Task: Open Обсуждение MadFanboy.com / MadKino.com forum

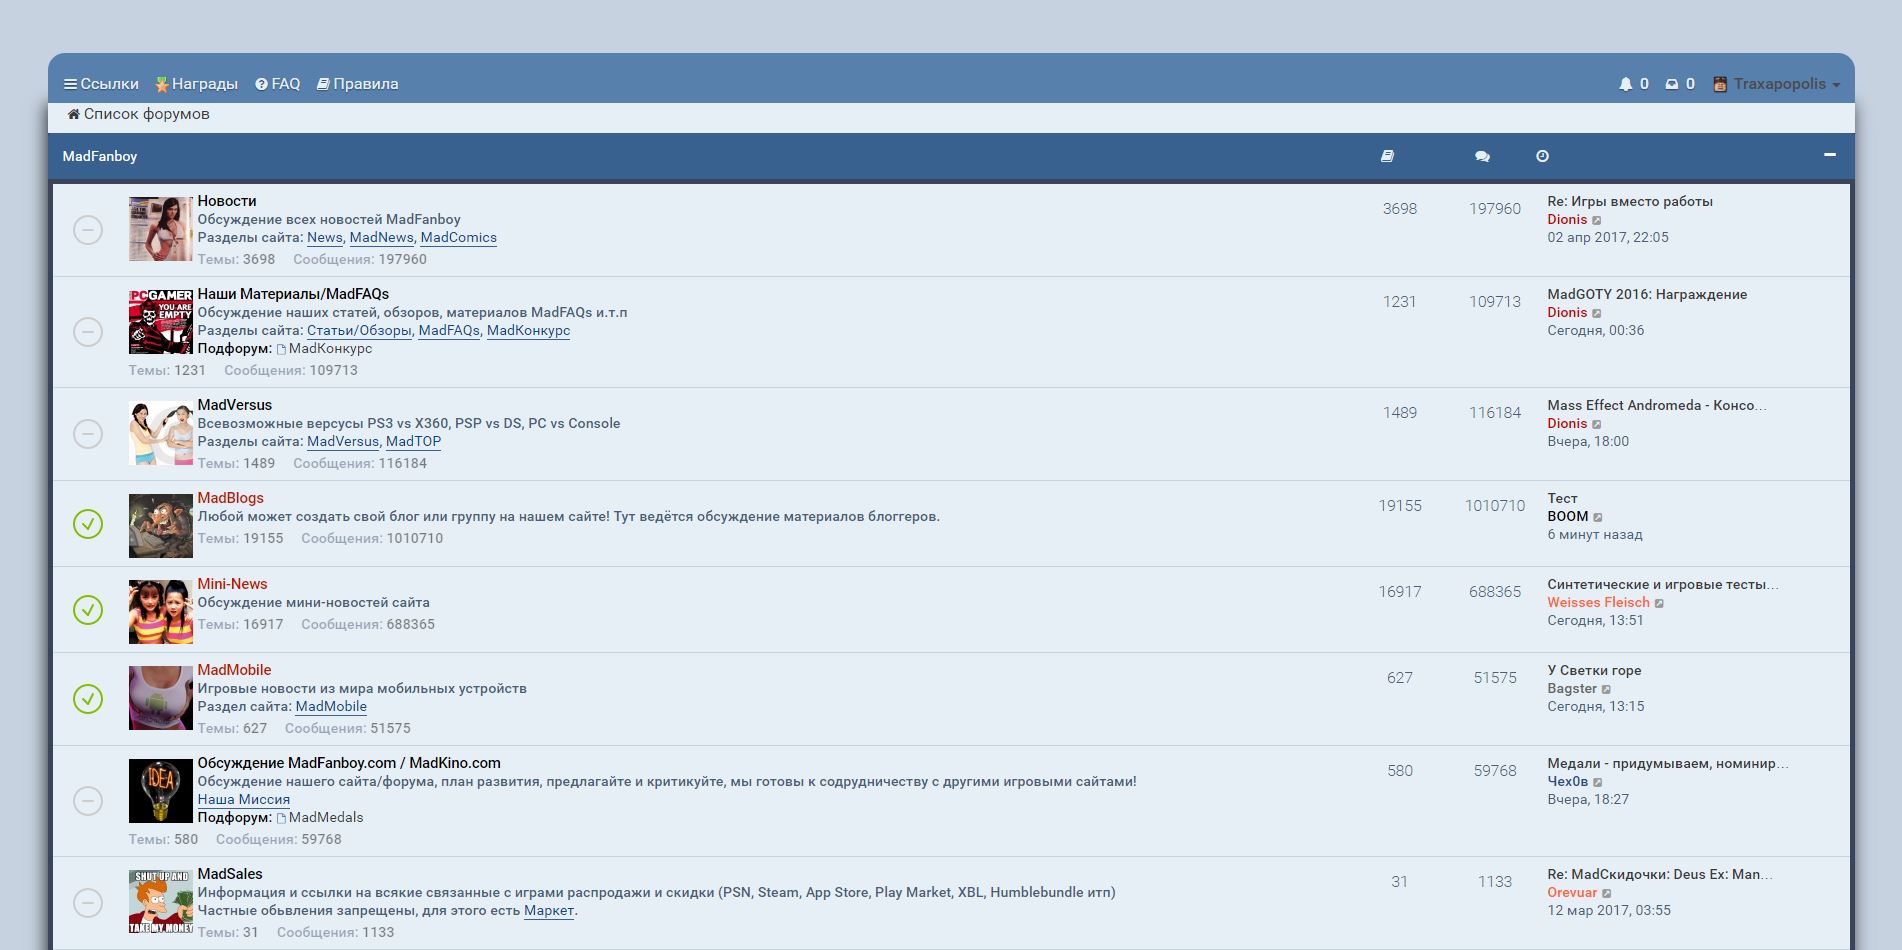Action: click(349, 763)
